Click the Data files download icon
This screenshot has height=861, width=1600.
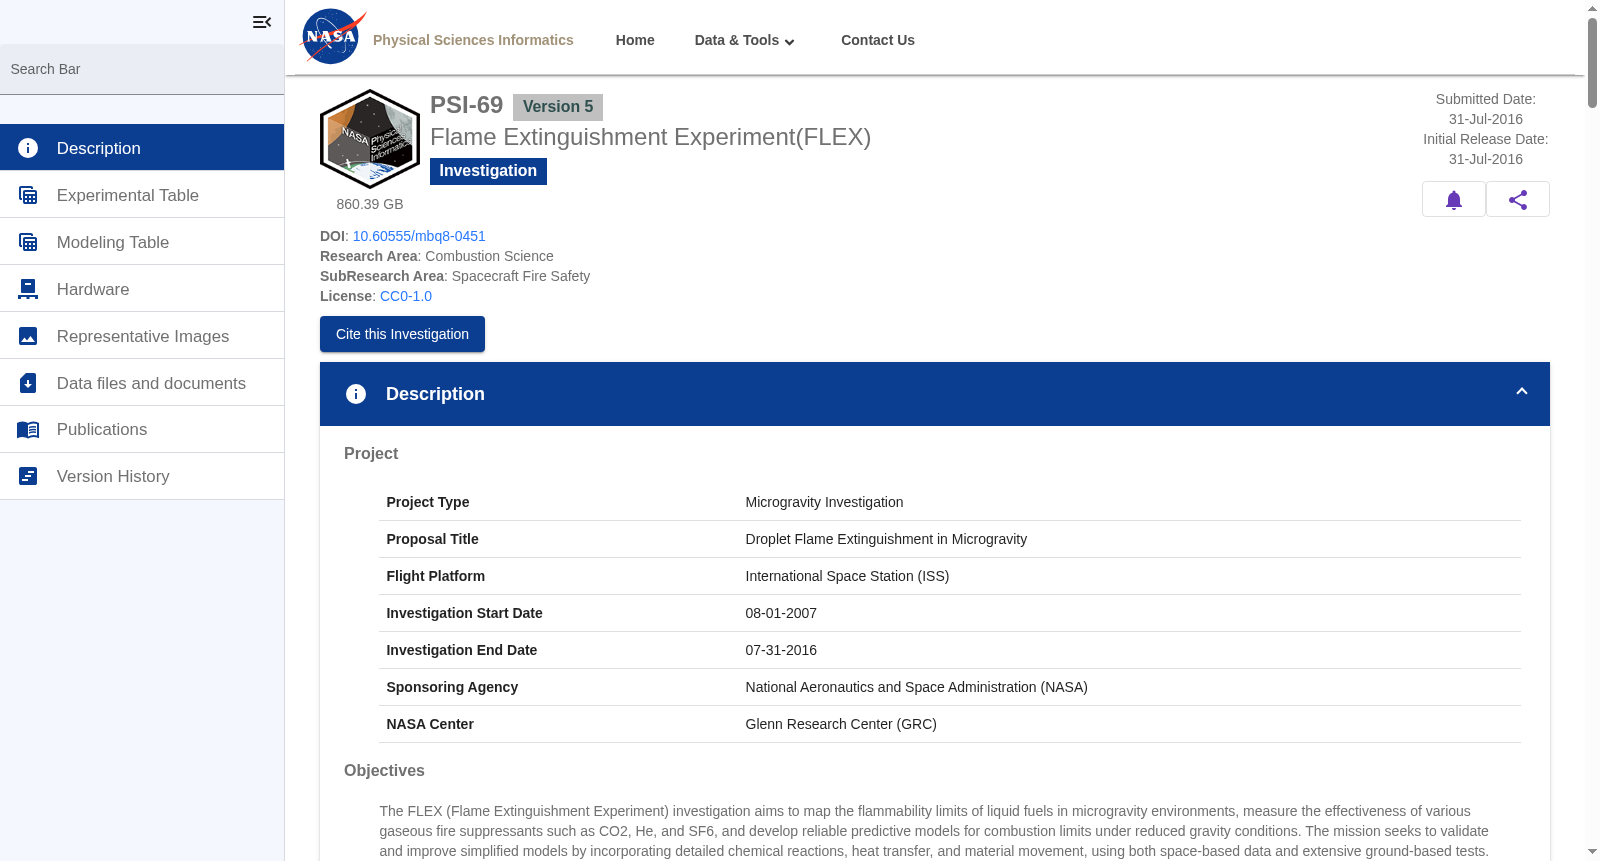coord(28,383)
